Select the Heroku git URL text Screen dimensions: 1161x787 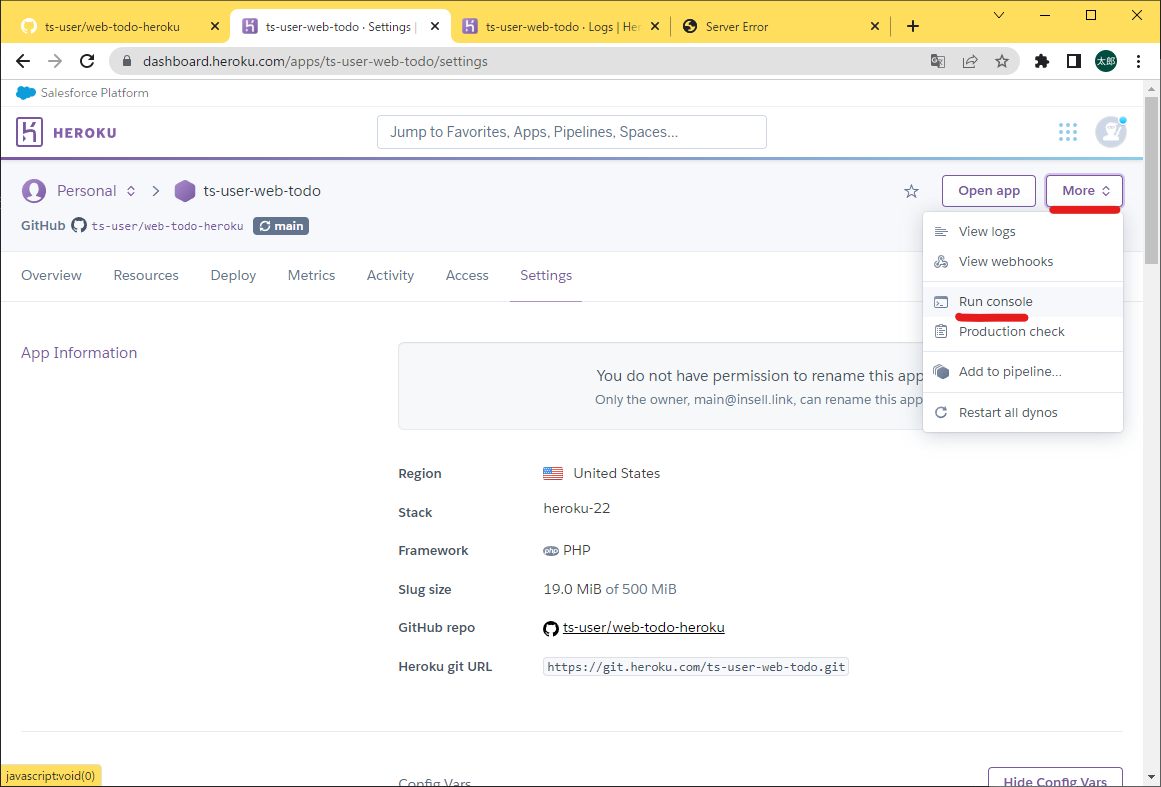[x=696, y=667]
